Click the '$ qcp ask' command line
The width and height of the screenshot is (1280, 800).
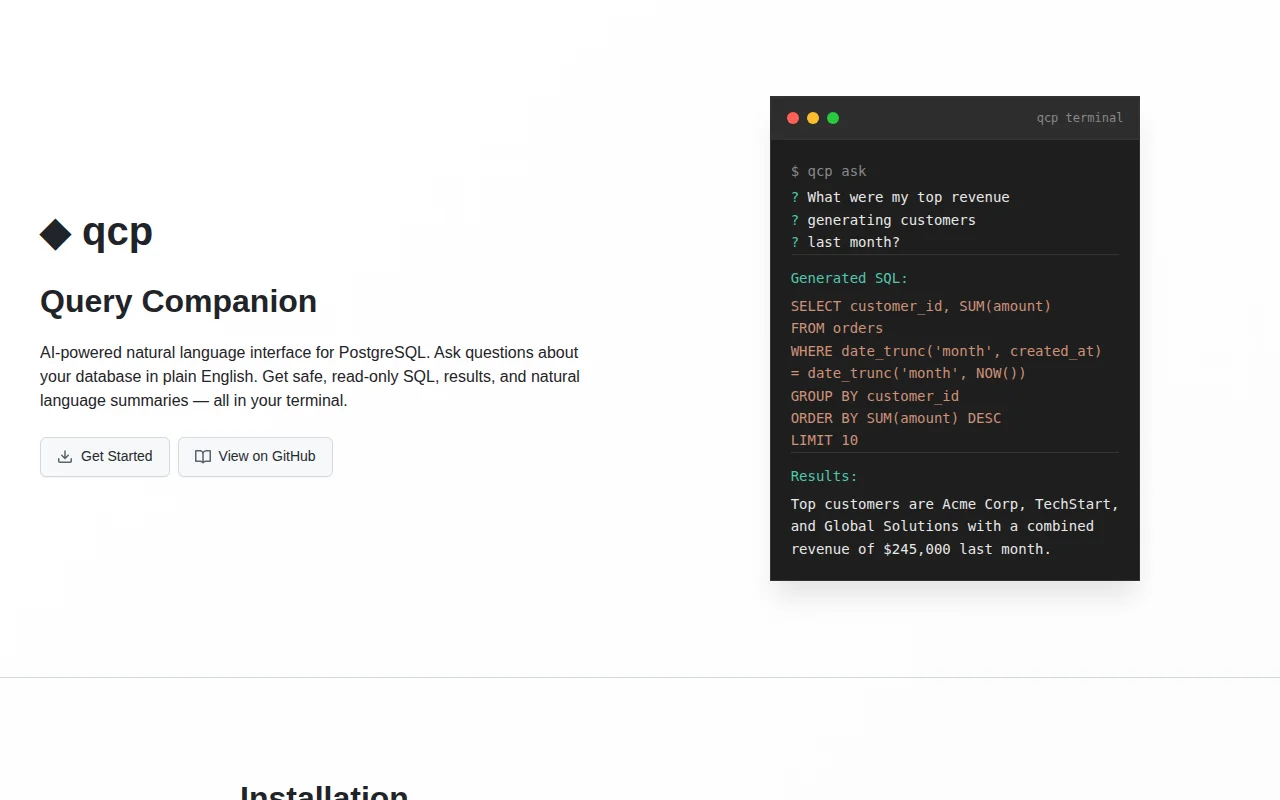click(829, 171)
